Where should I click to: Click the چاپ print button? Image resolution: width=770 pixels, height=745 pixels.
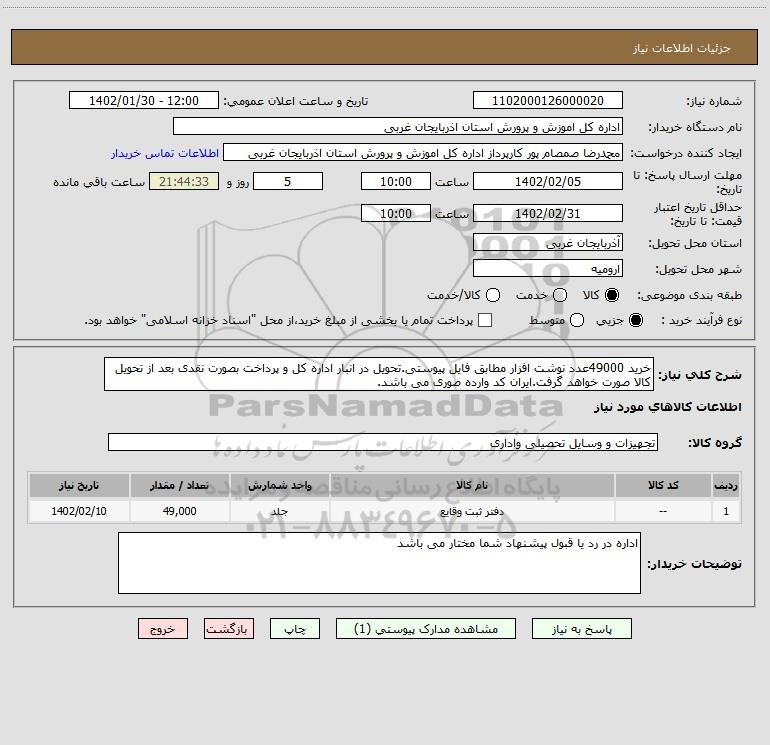pyautogui.click(x=295, y=629)
